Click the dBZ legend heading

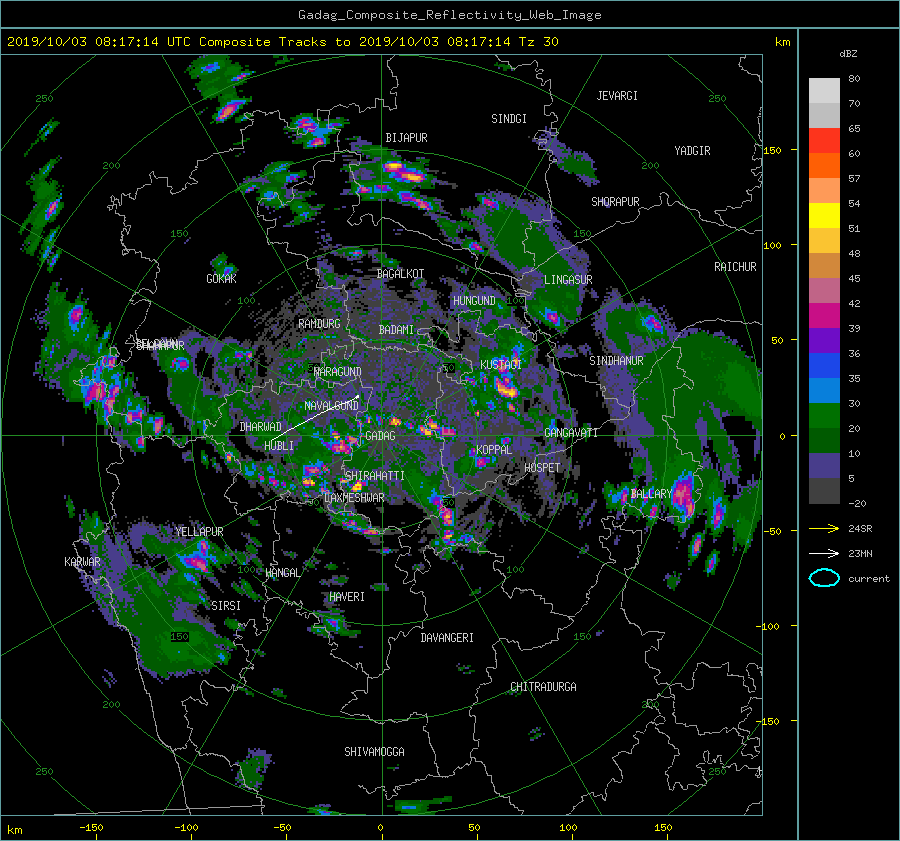848,53
